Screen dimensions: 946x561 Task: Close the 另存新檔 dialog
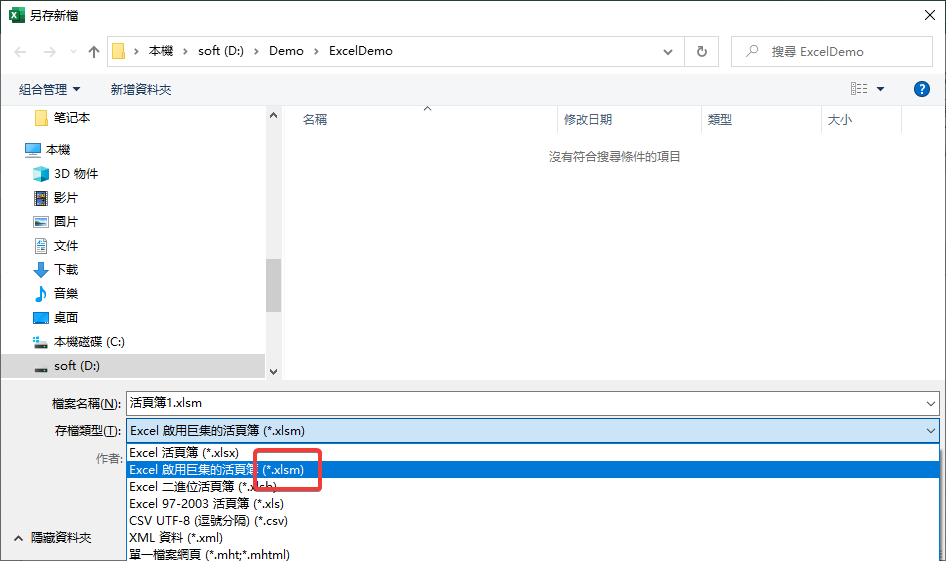pyautogui.click(x=930, y=15)
